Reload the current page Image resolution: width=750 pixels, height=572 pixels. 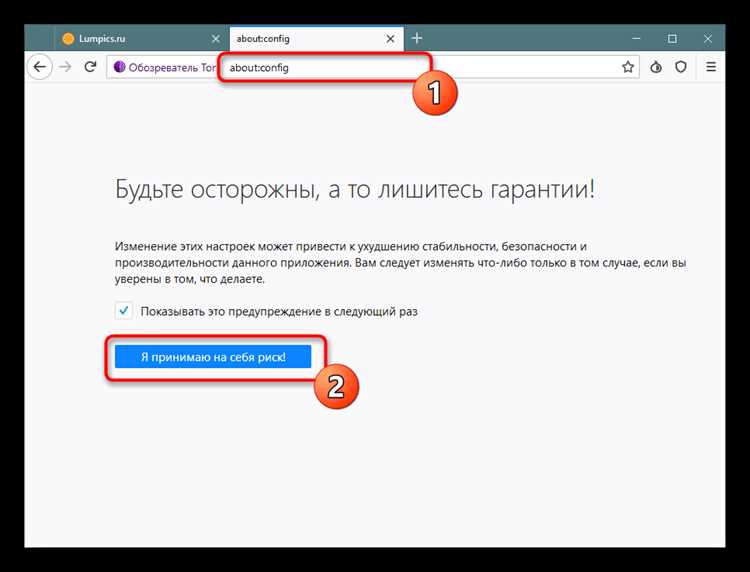pos(90,67)
